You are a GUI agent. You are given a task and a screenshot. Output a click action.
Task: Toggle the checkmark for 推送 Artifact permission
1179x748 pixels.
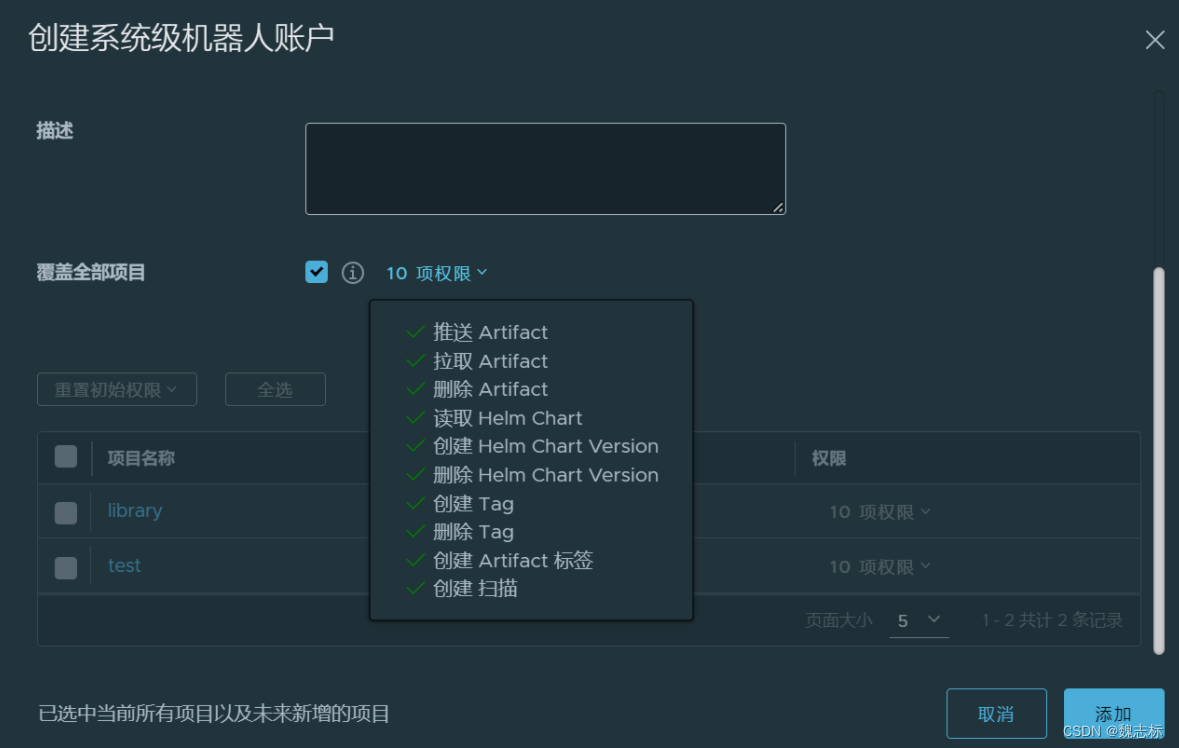(415, 332)
